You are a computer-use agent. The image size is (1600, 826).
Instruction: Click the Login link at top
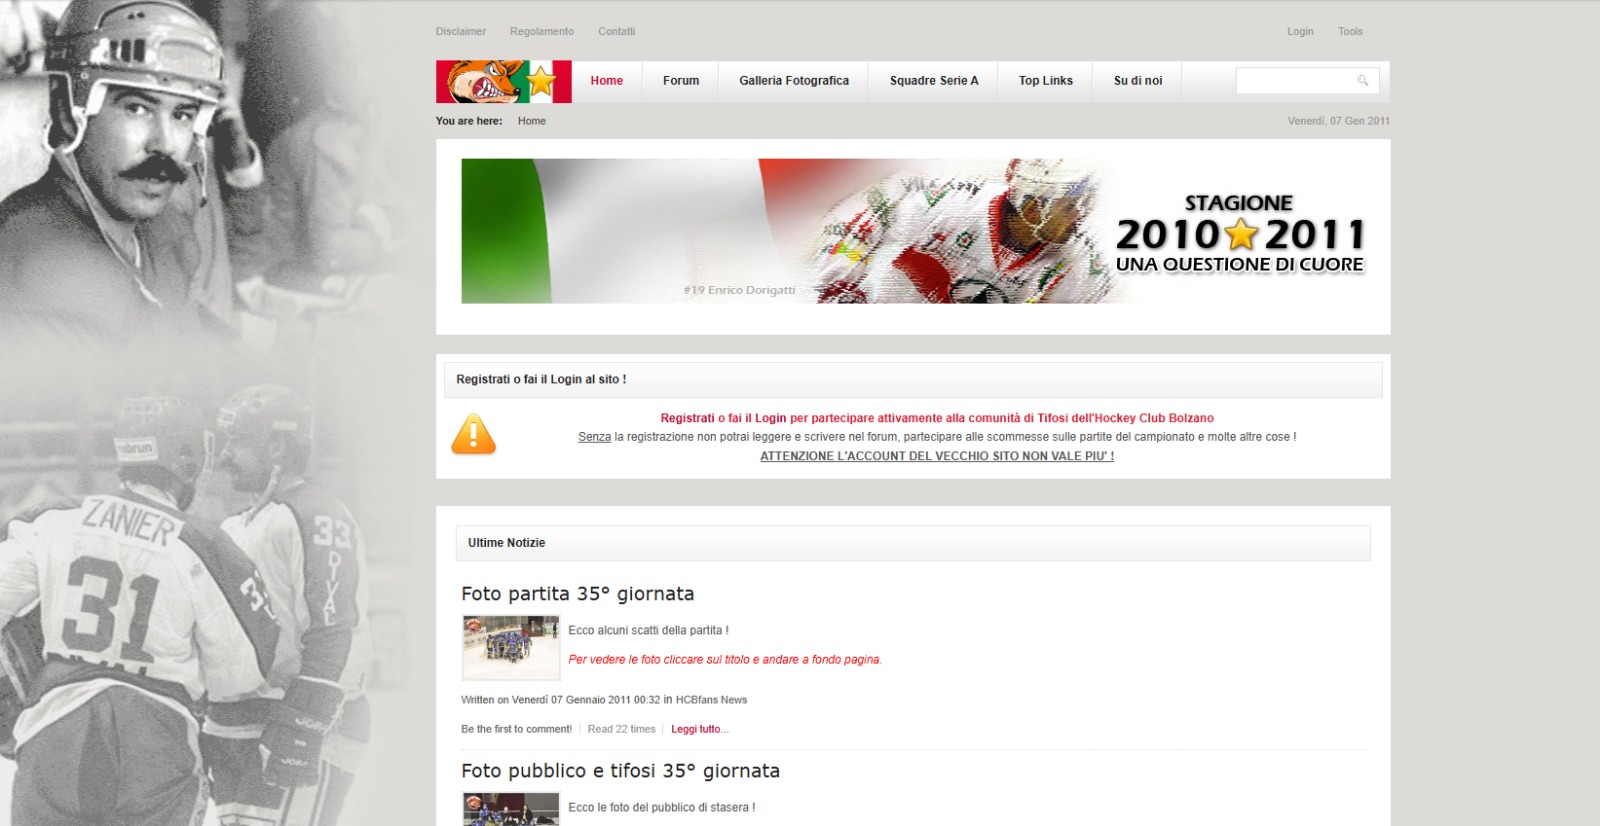click(x=1300, y=32)
